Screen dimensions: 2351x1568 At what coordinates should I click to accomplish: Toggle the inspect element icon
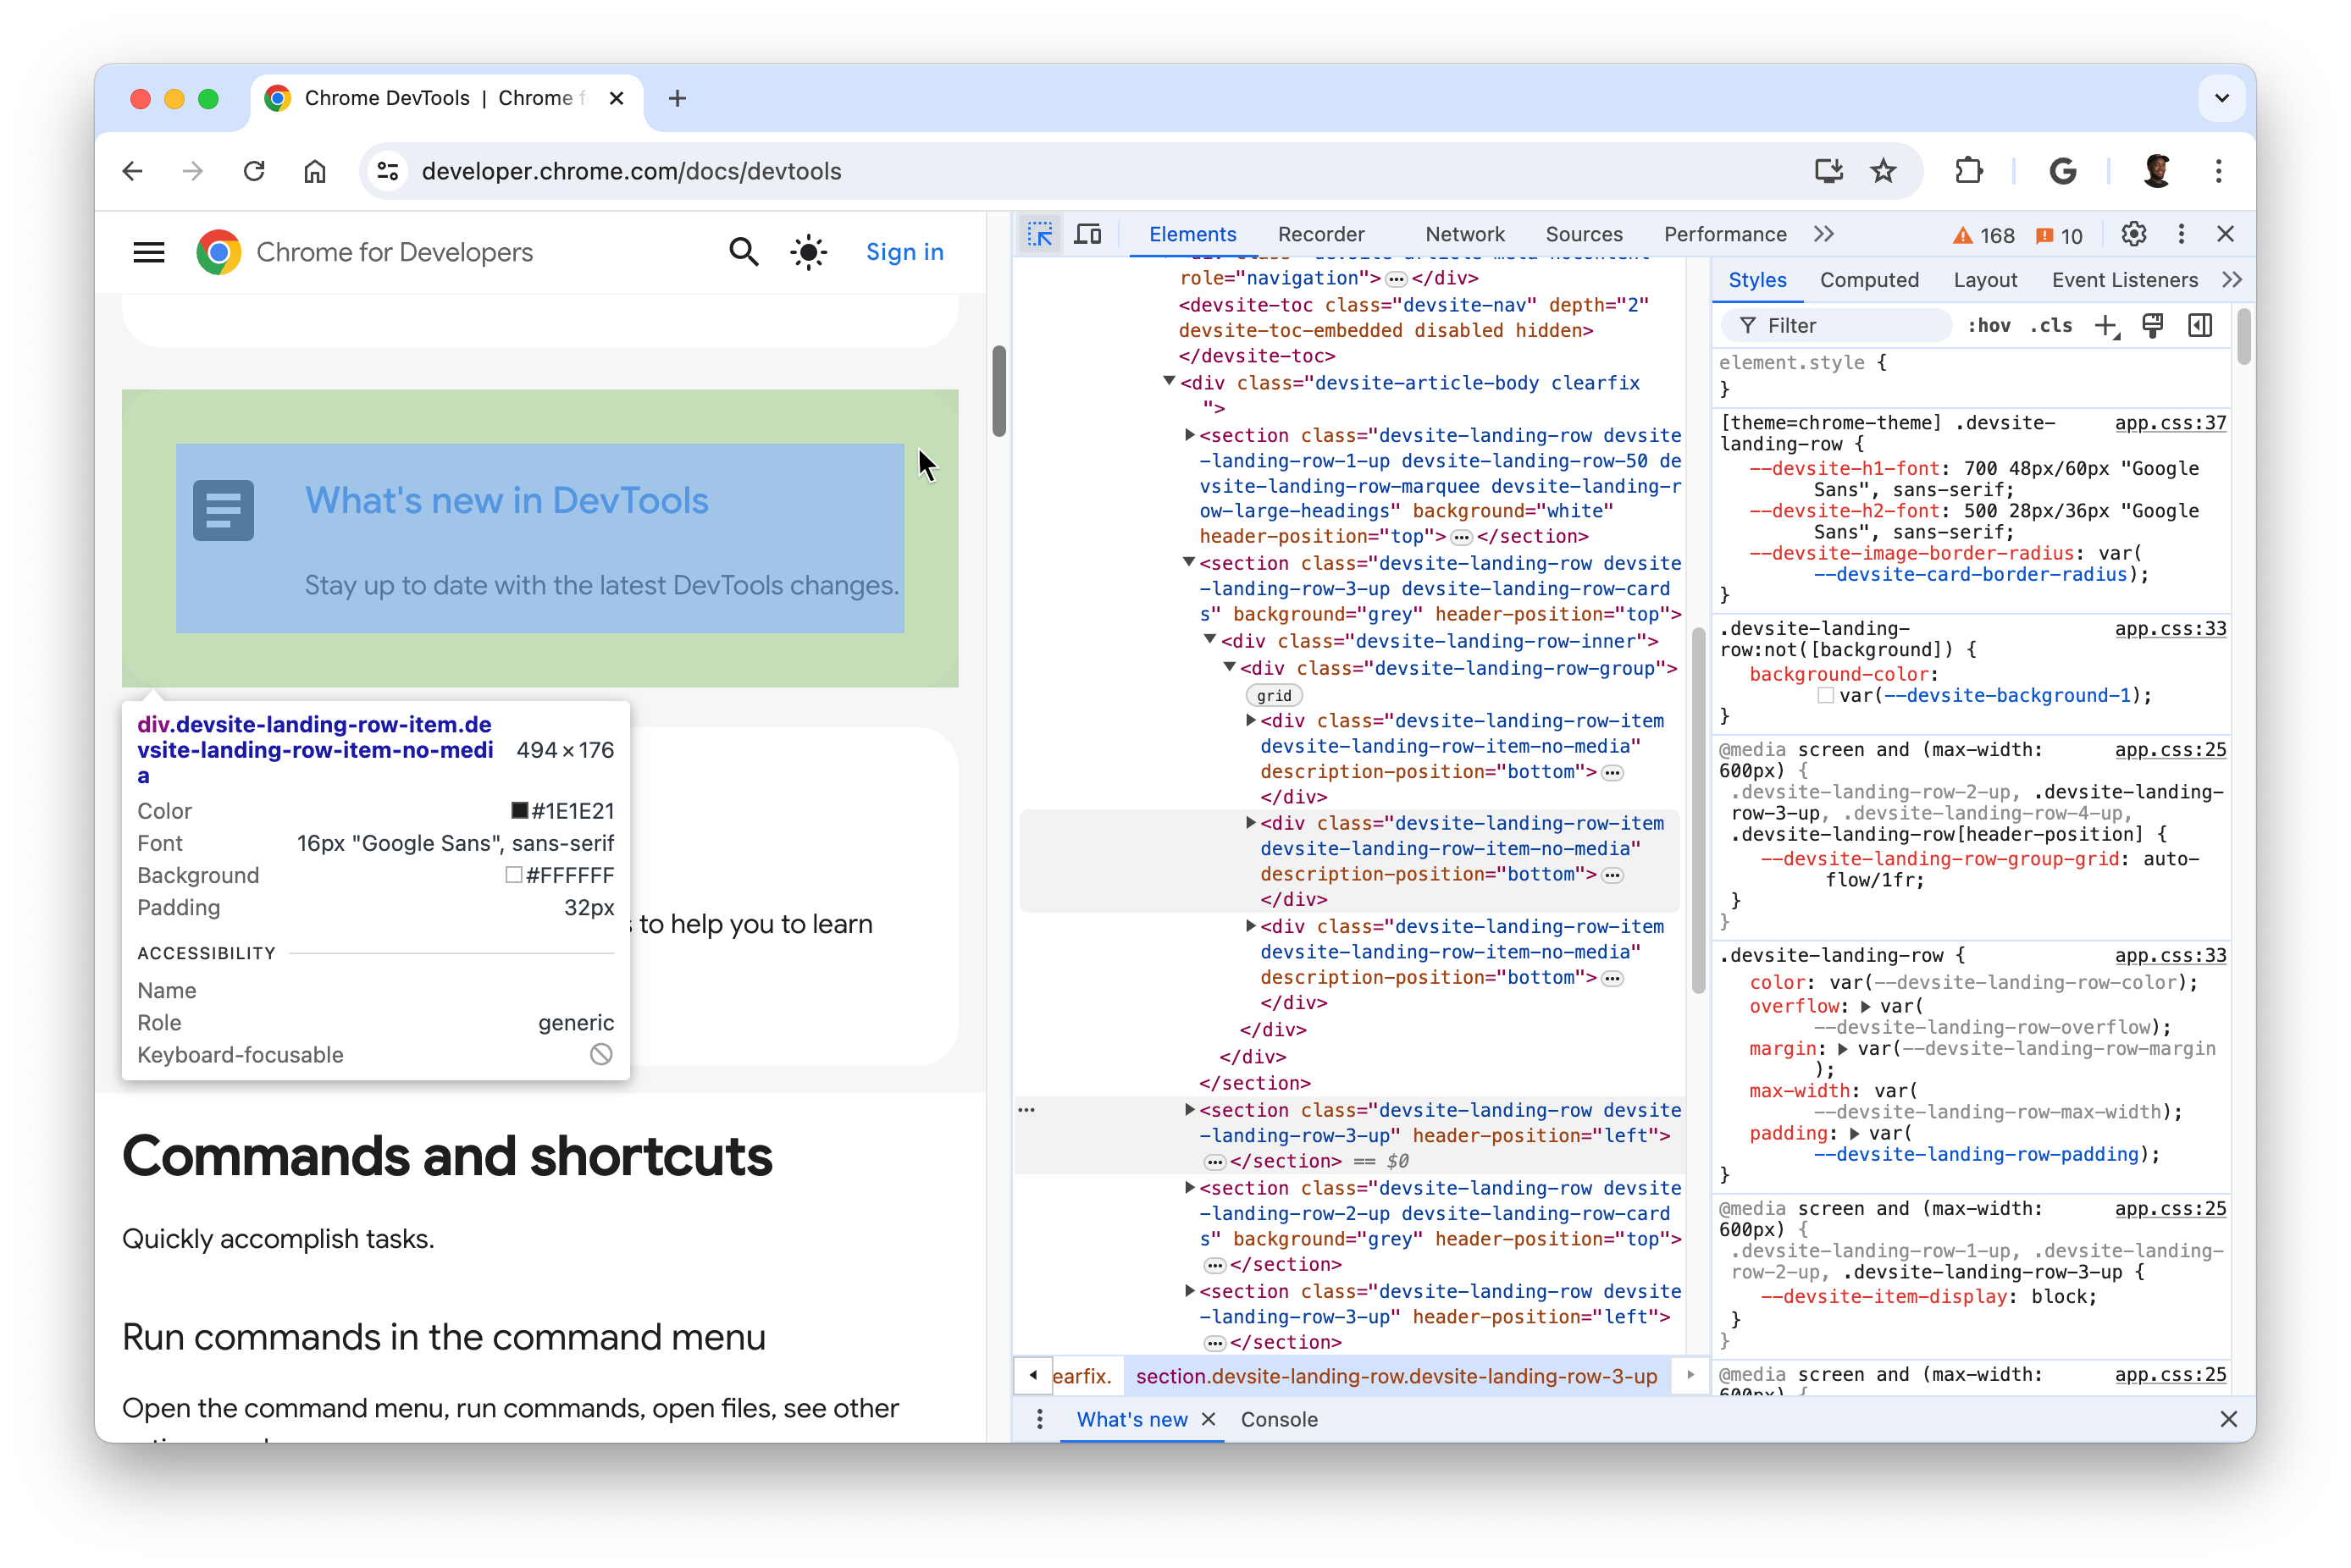(1040, 235)
